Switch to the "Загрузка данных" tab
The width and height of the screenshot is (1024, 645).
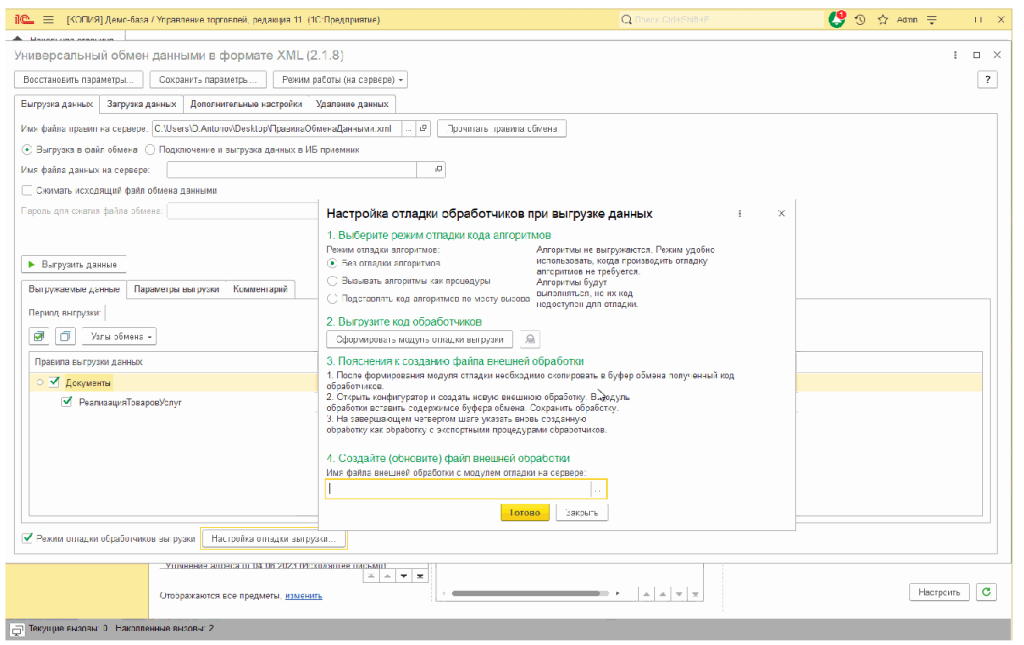[x=141, y=103]
